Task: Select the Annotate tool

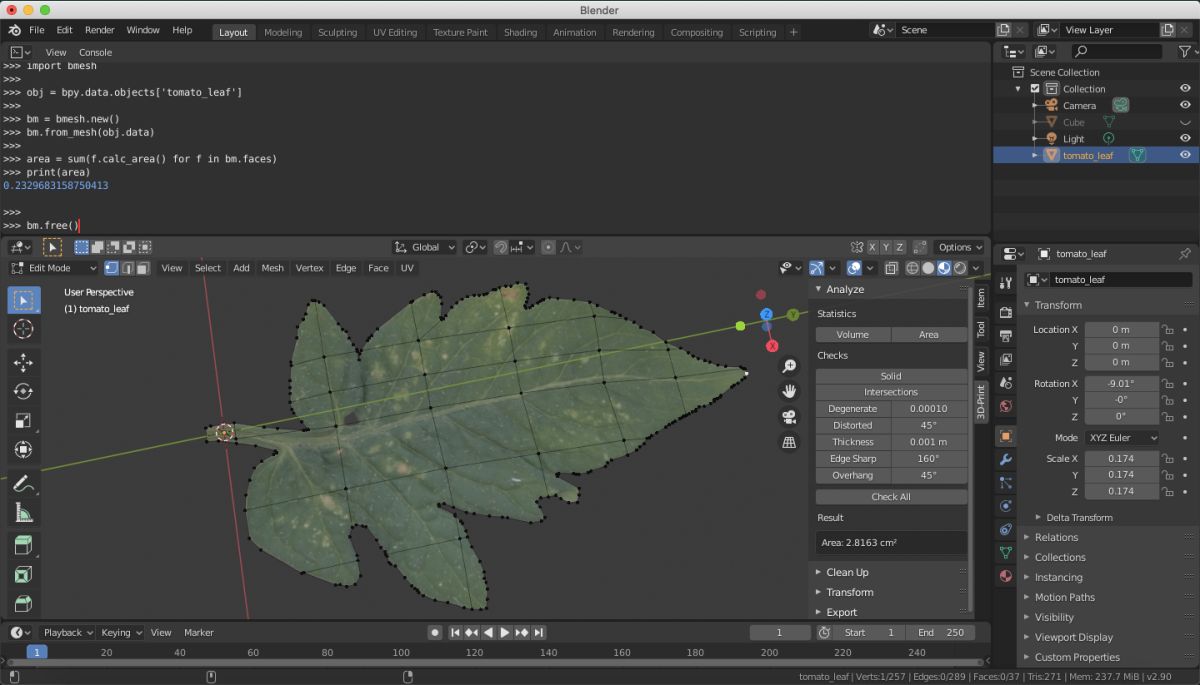Action: coord(24,484)
